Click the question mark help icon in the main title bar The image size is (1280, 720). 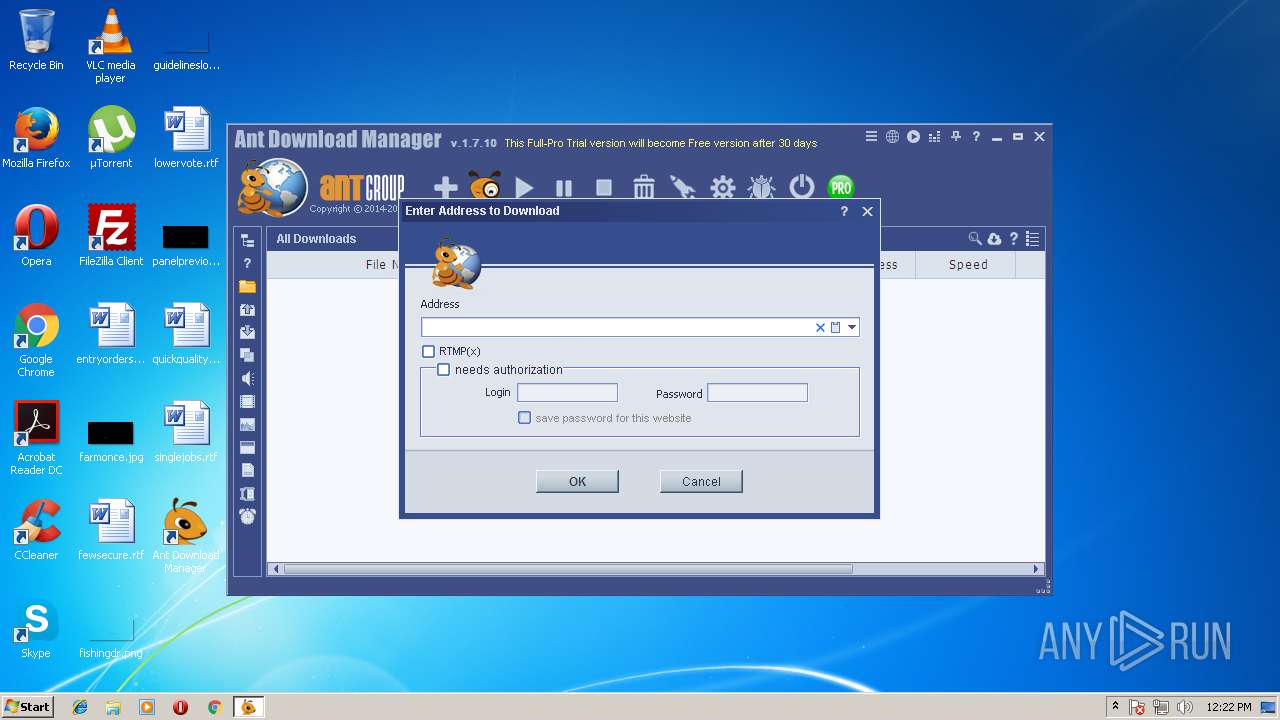point(976,137)
